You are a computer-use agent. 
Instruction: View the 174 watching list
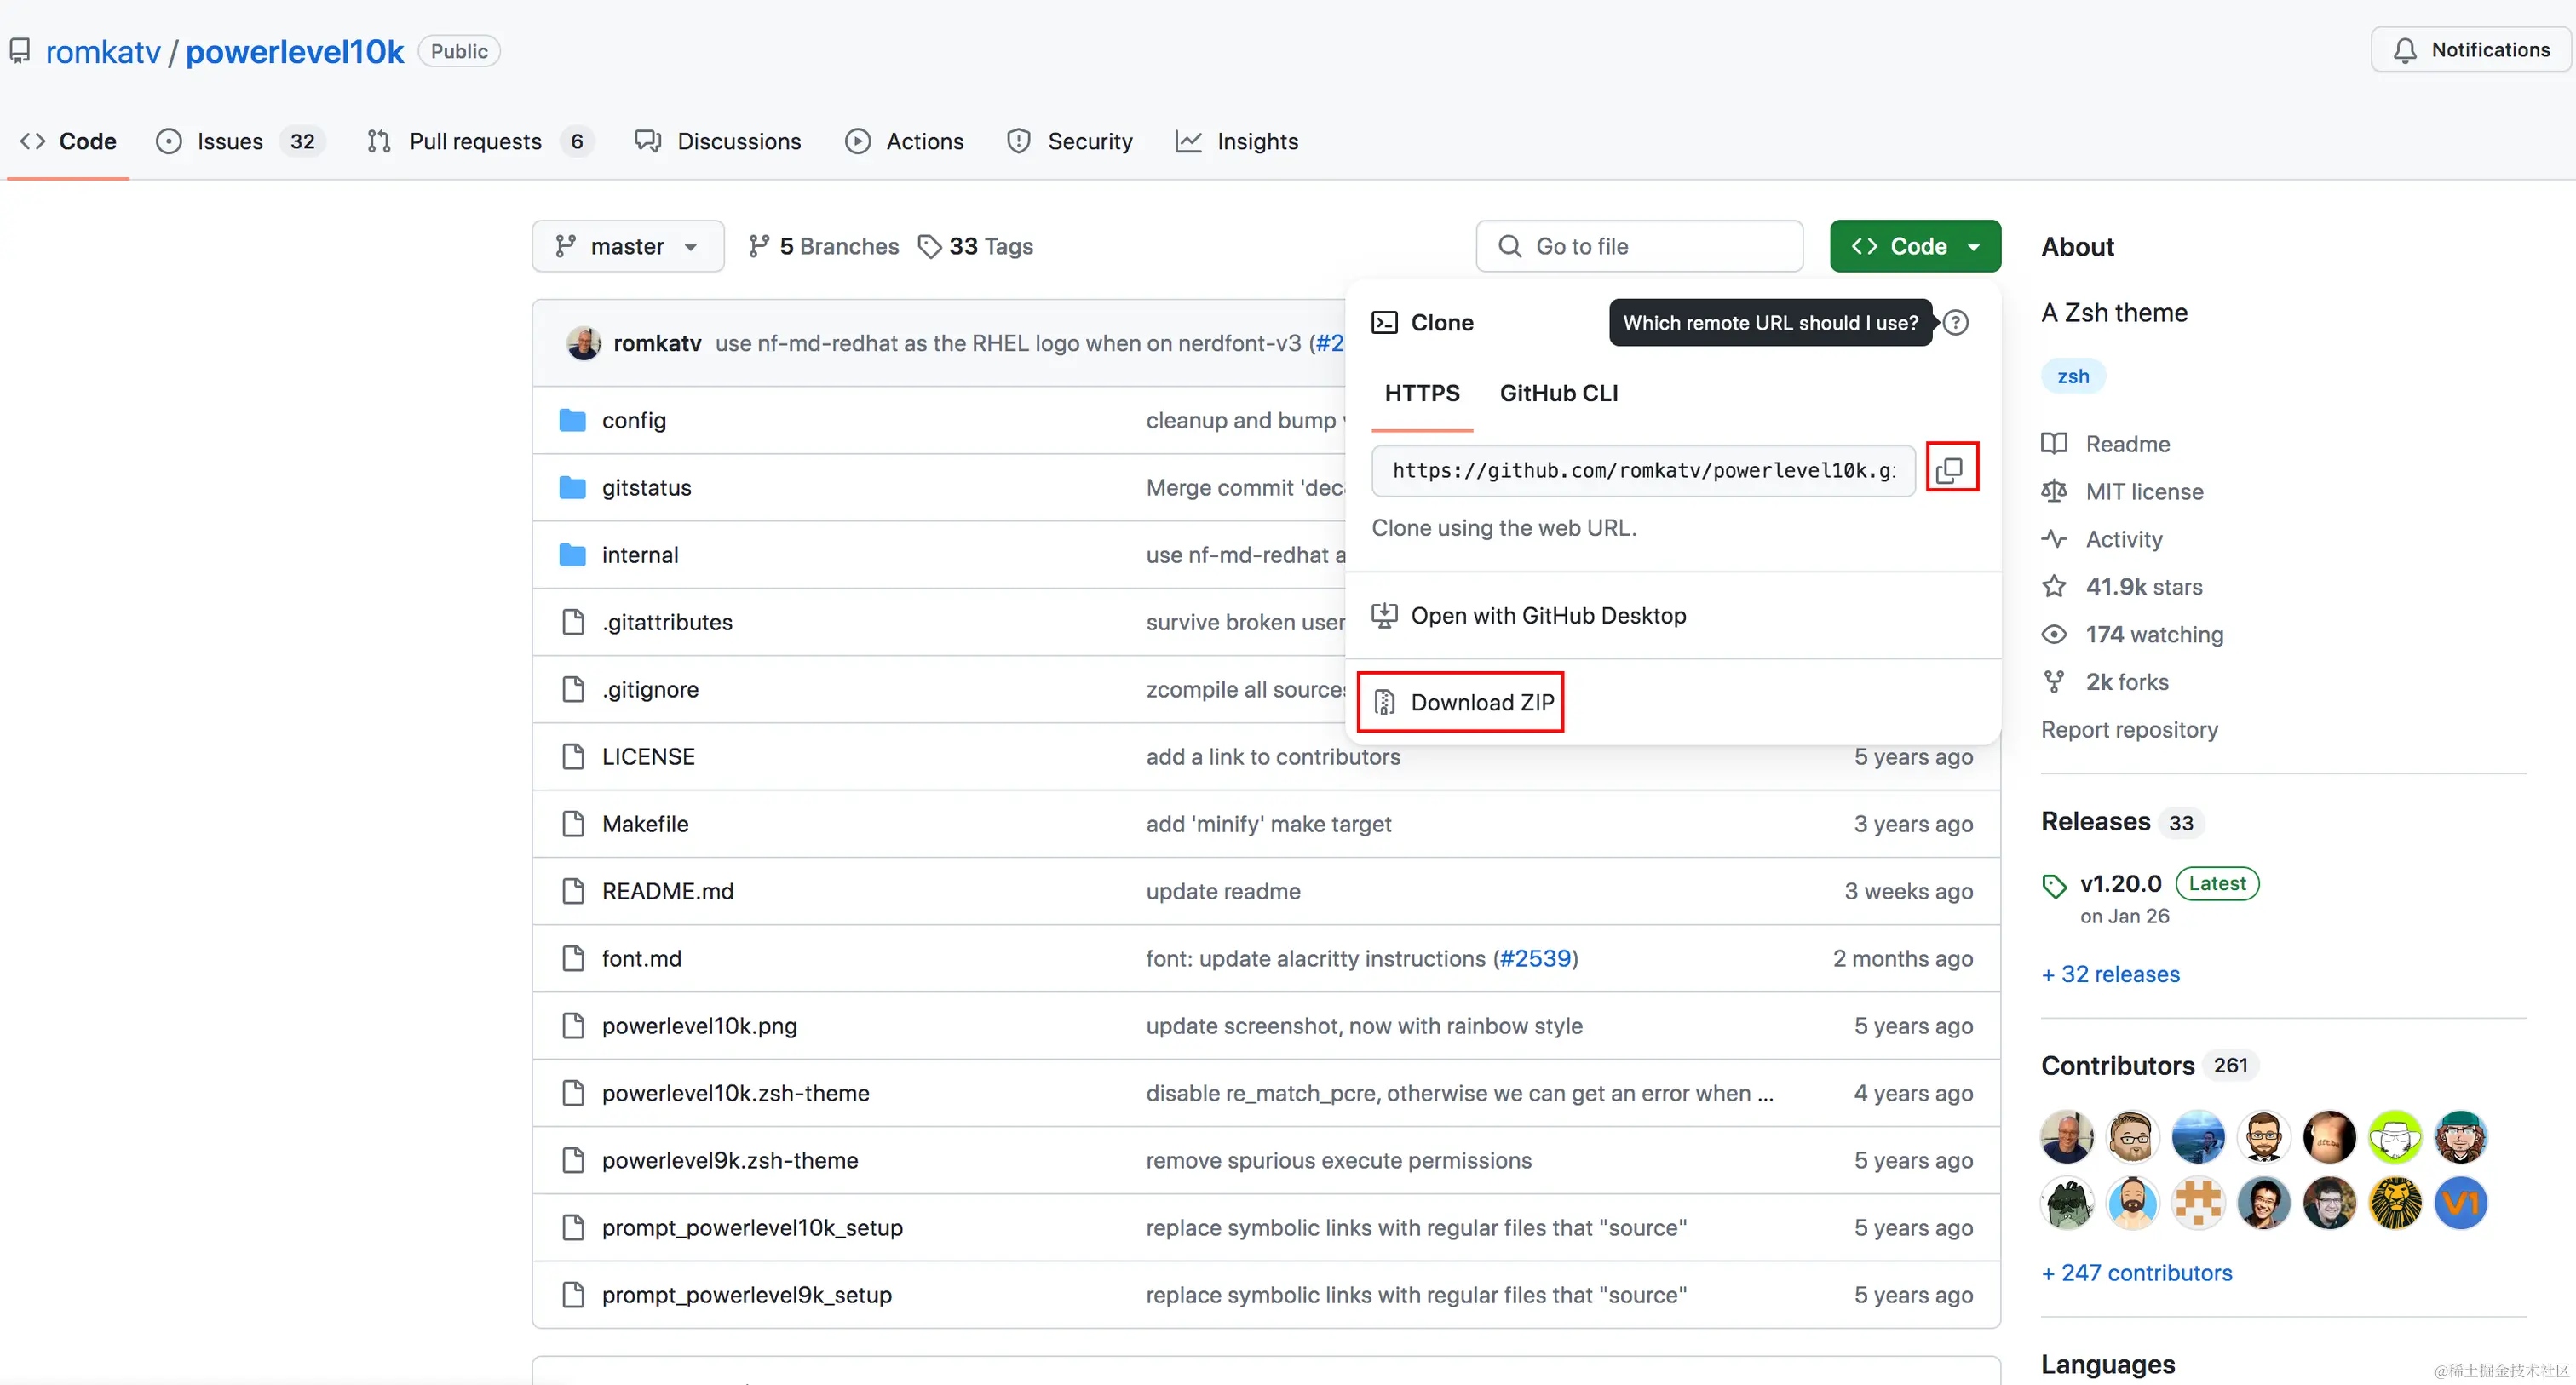click(2153, 634)
